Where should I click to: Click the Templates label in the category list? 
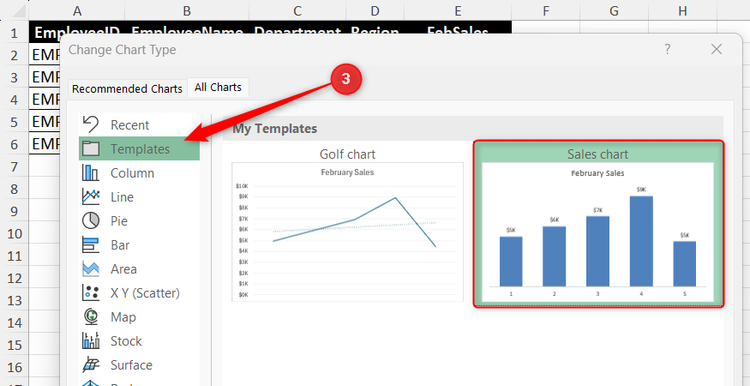coord(140,149)
